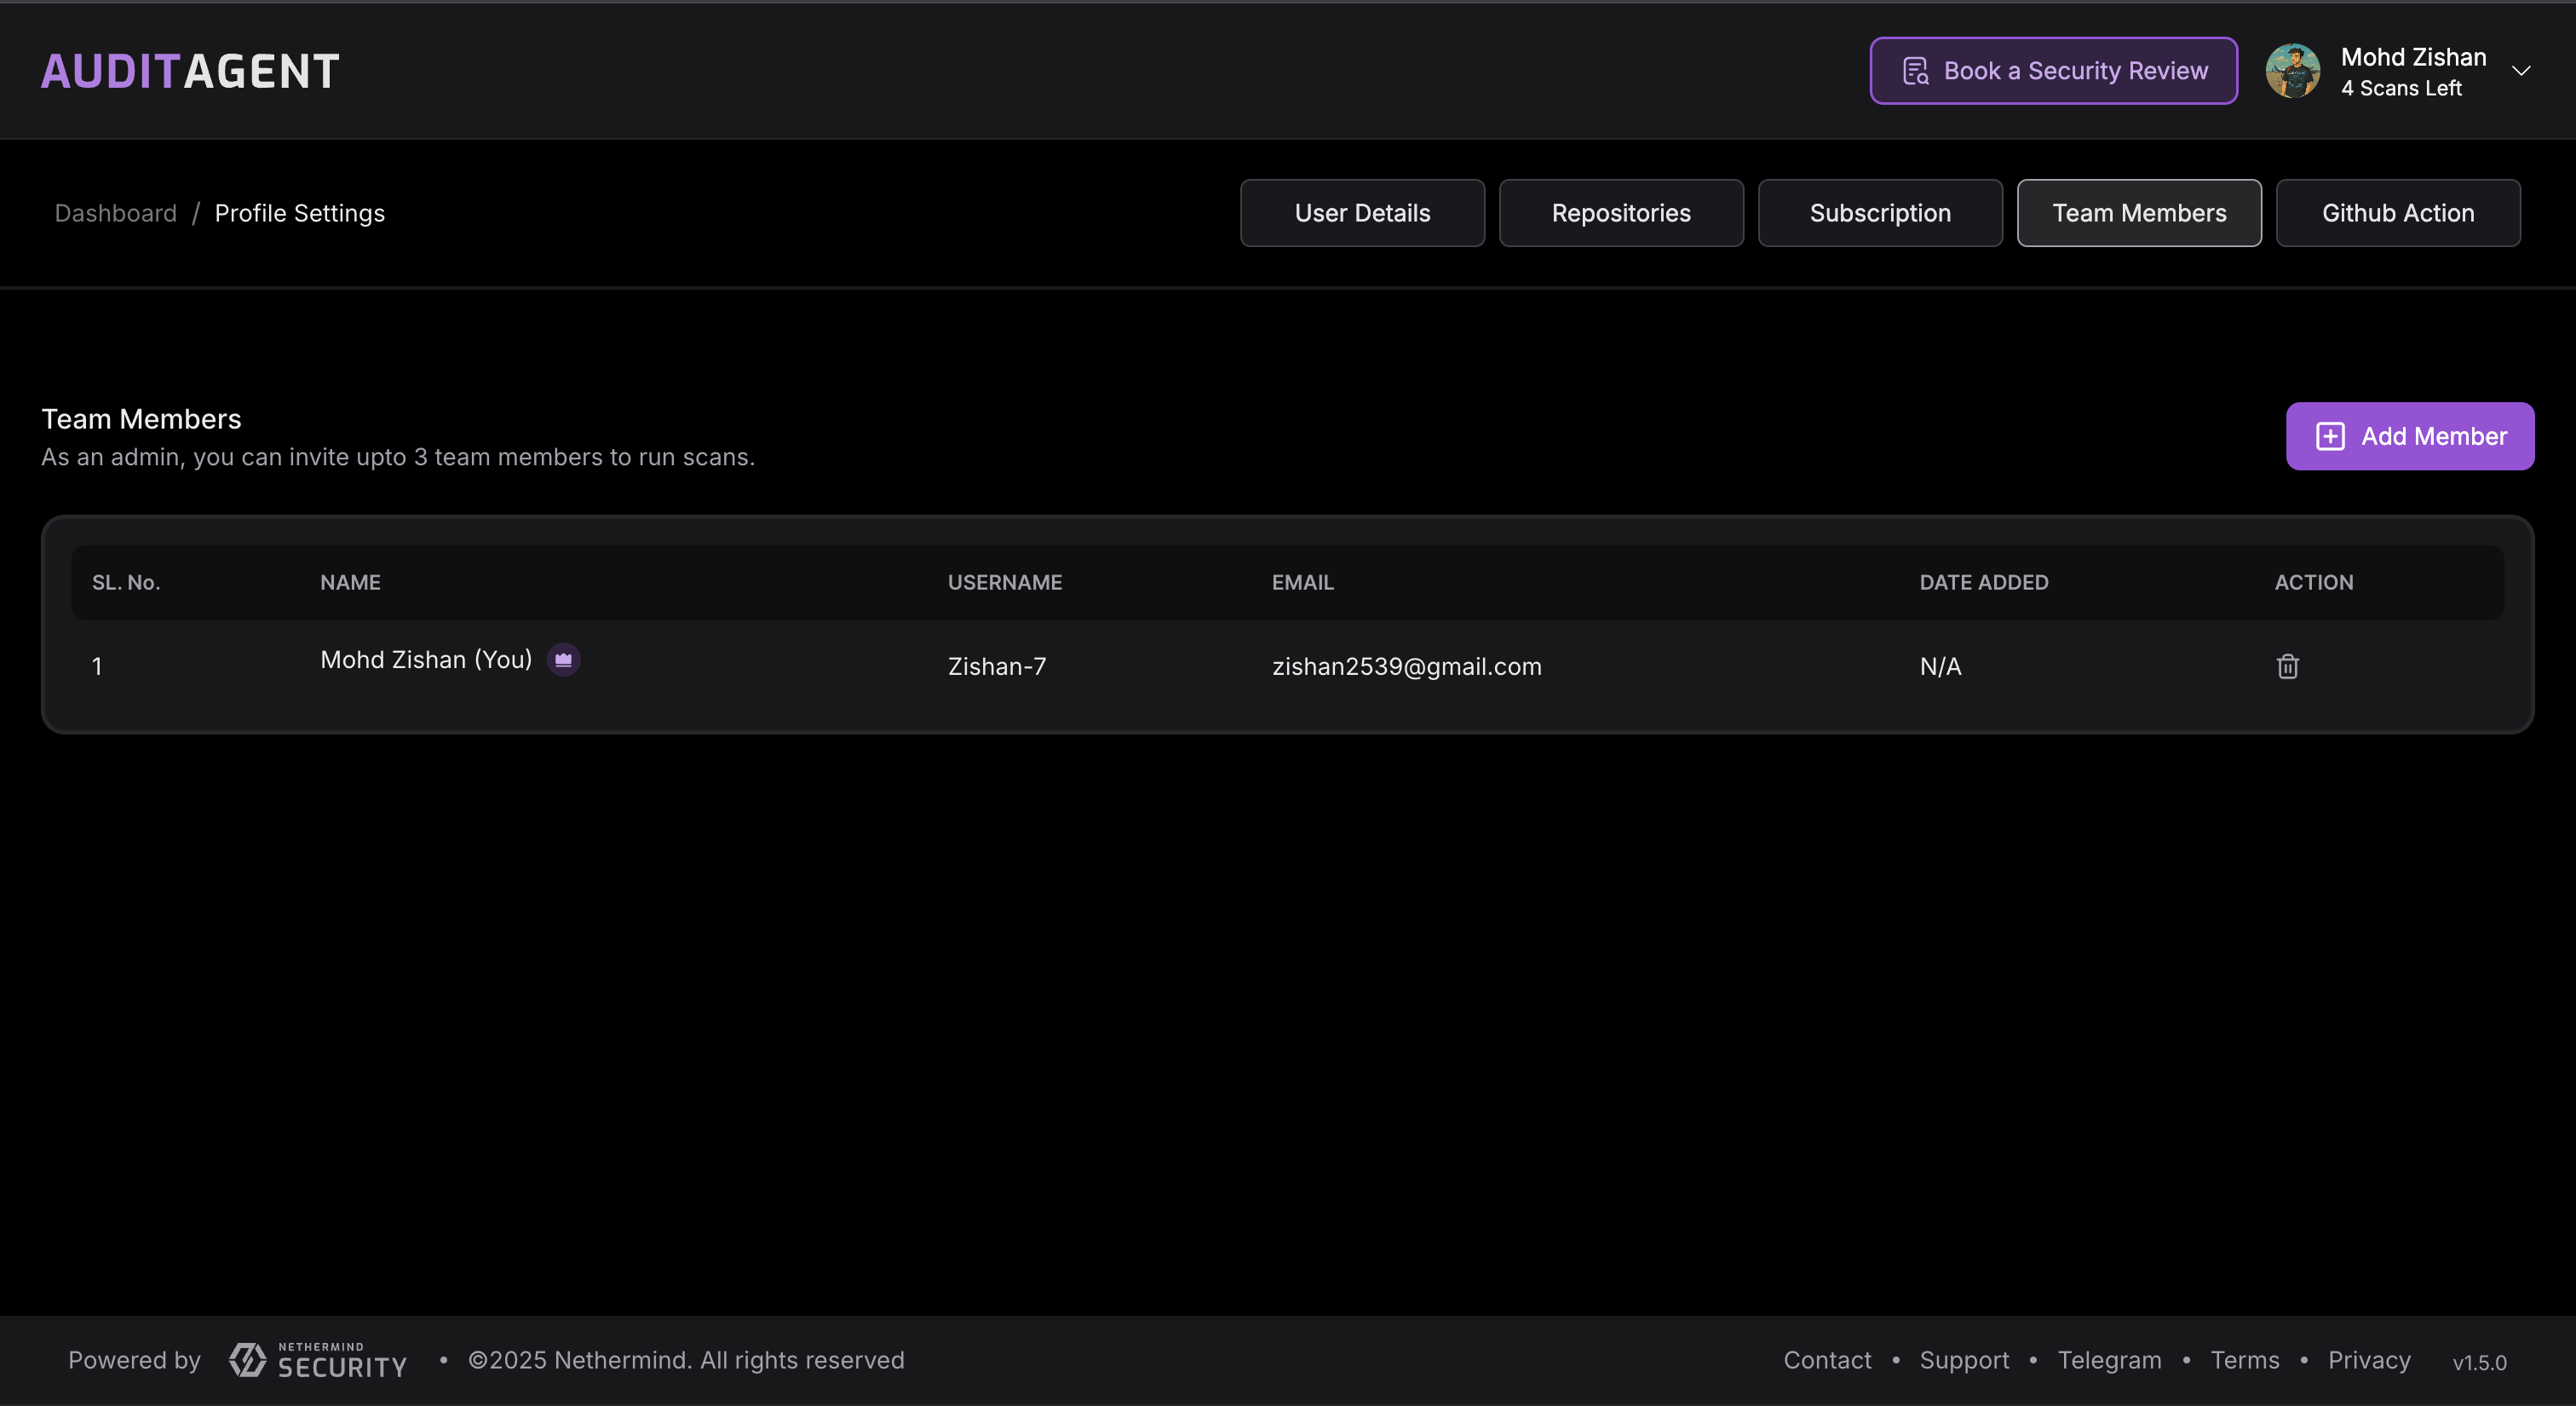Click the Mohd Zishan name in header
Viewport: 2576px width, 1406px height.
click(2413, 57)
